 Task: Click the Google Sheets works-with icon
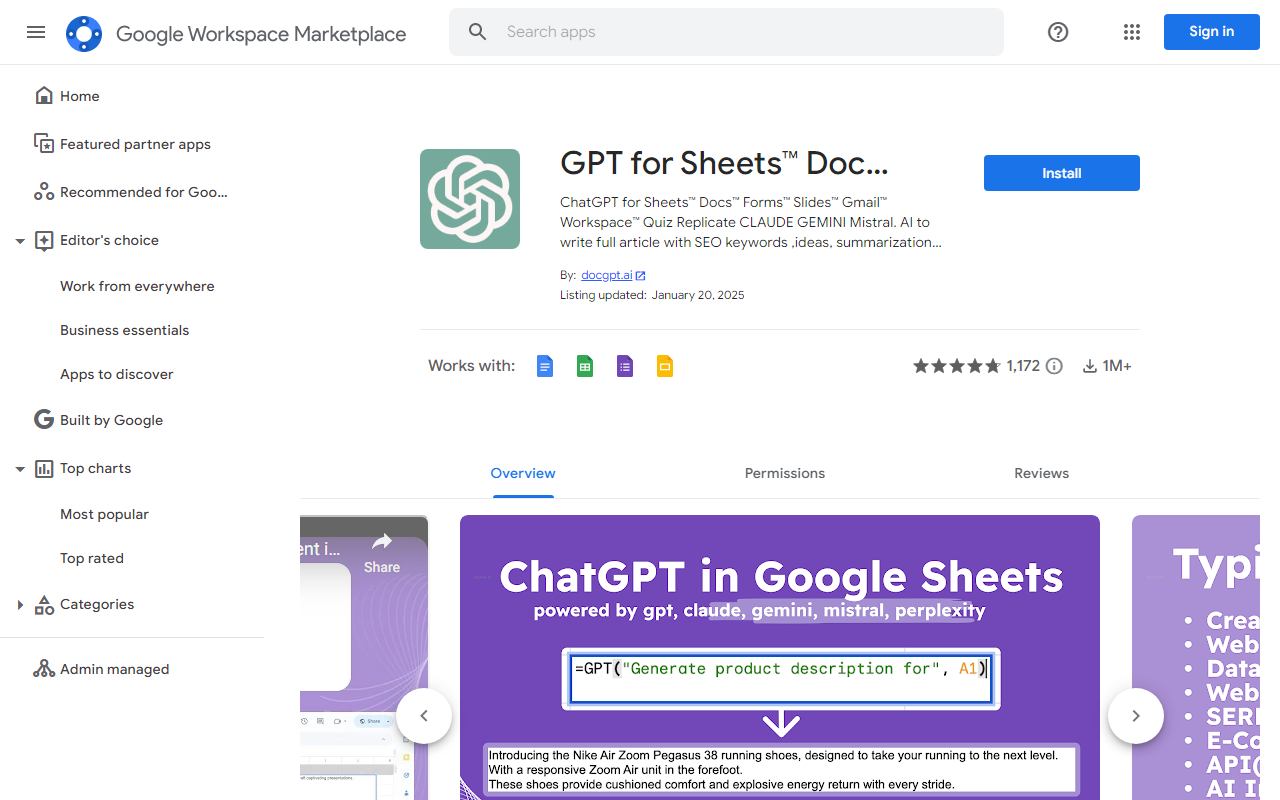[585, 366]
